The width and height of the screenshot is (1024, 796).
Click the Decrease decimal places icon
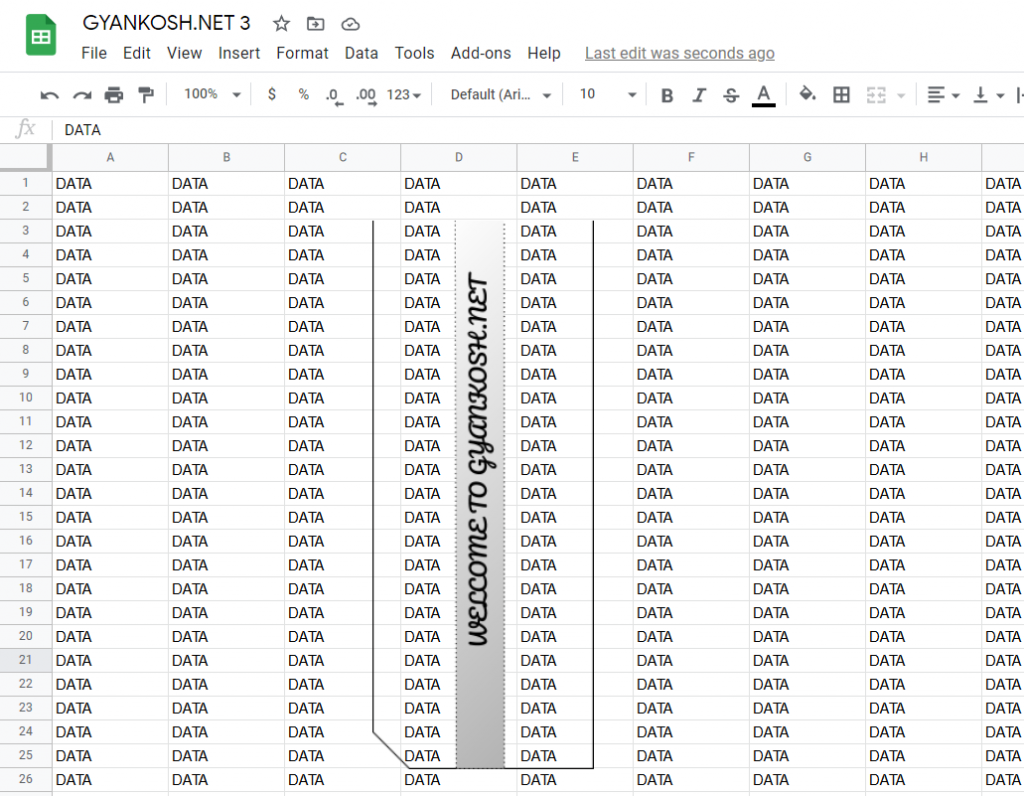coord(333,94)
